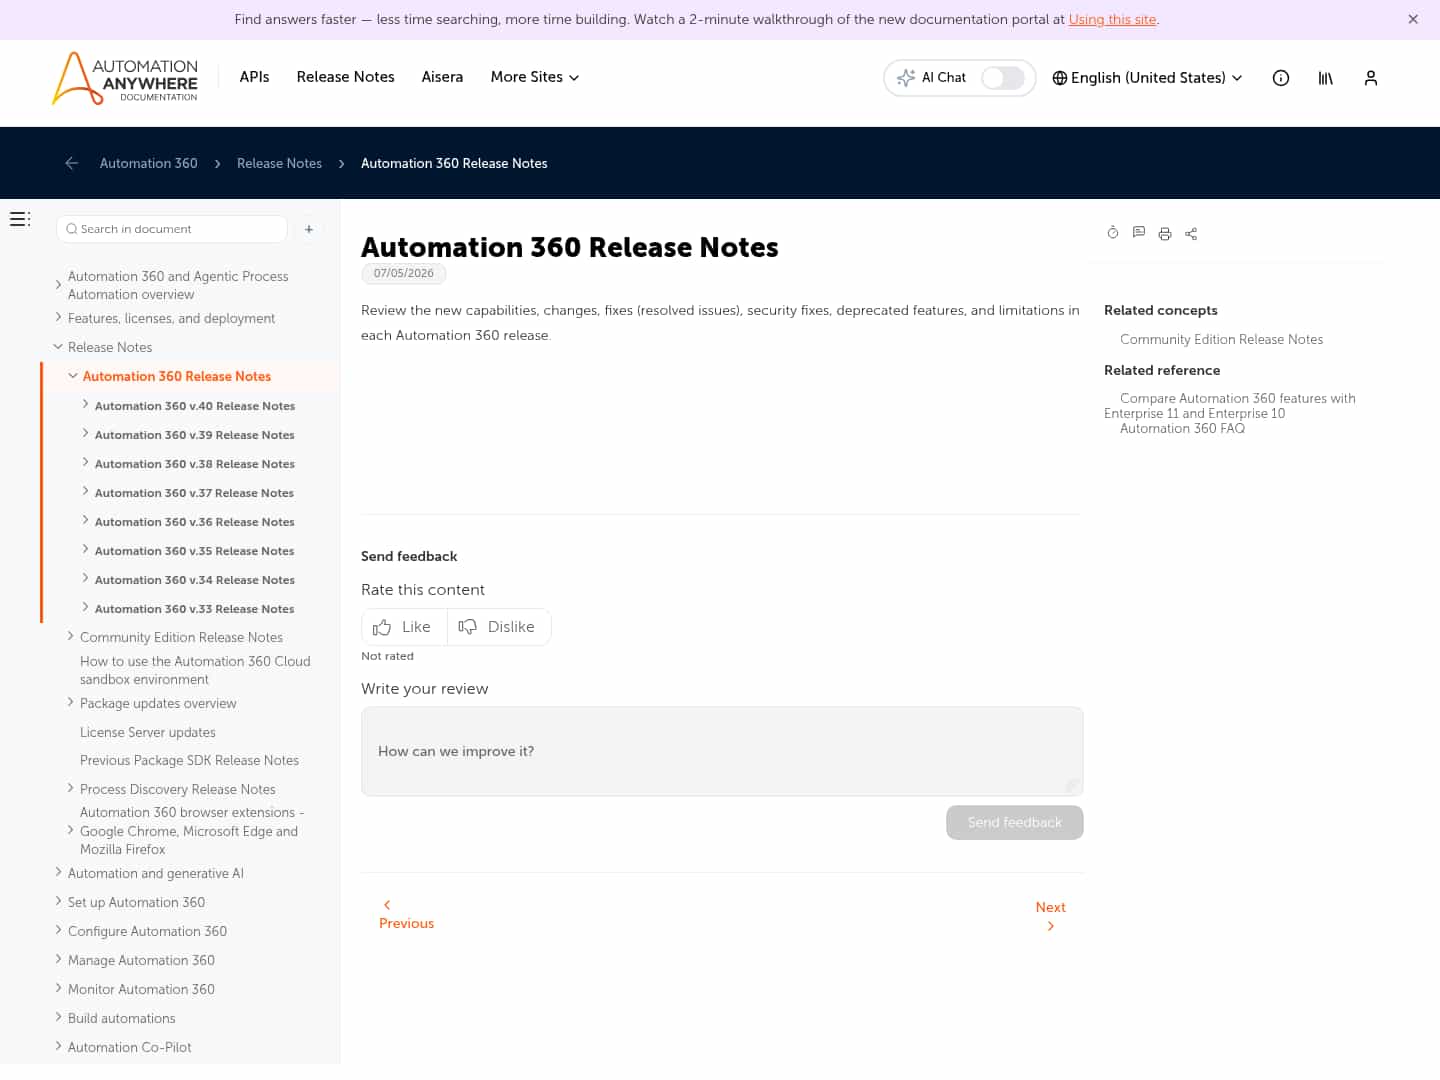
Task: Expand Community Edition Release Notes in sidebar
Action: coord(70,636)
